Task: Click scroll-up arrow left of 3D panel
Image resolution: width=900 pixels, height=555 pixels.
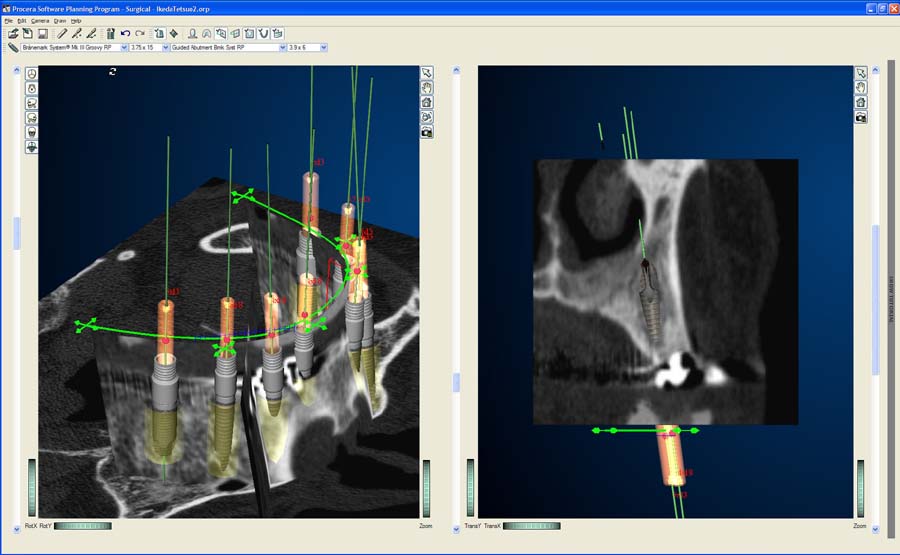Action: [17, 71]
